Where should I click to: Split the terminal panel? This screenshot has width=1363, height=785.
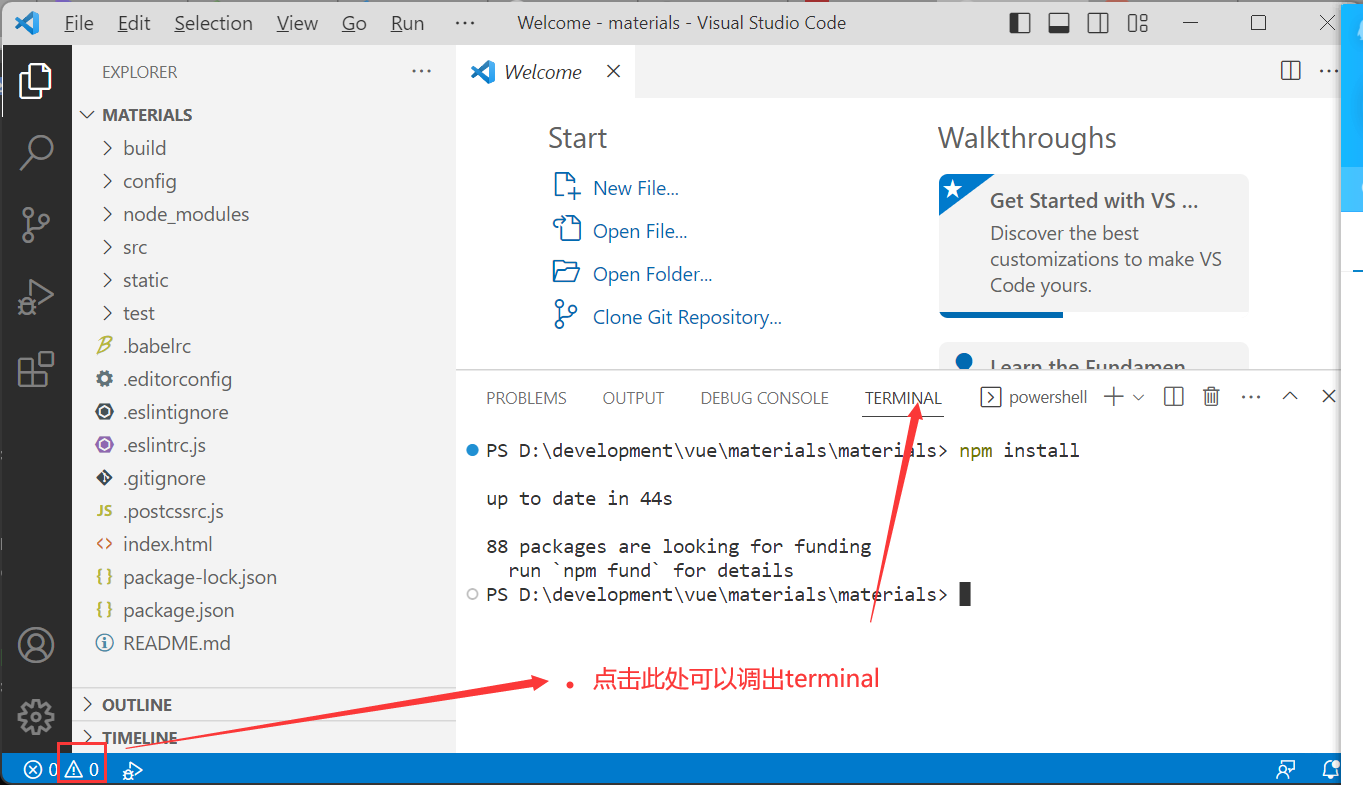pos(1174,397)
